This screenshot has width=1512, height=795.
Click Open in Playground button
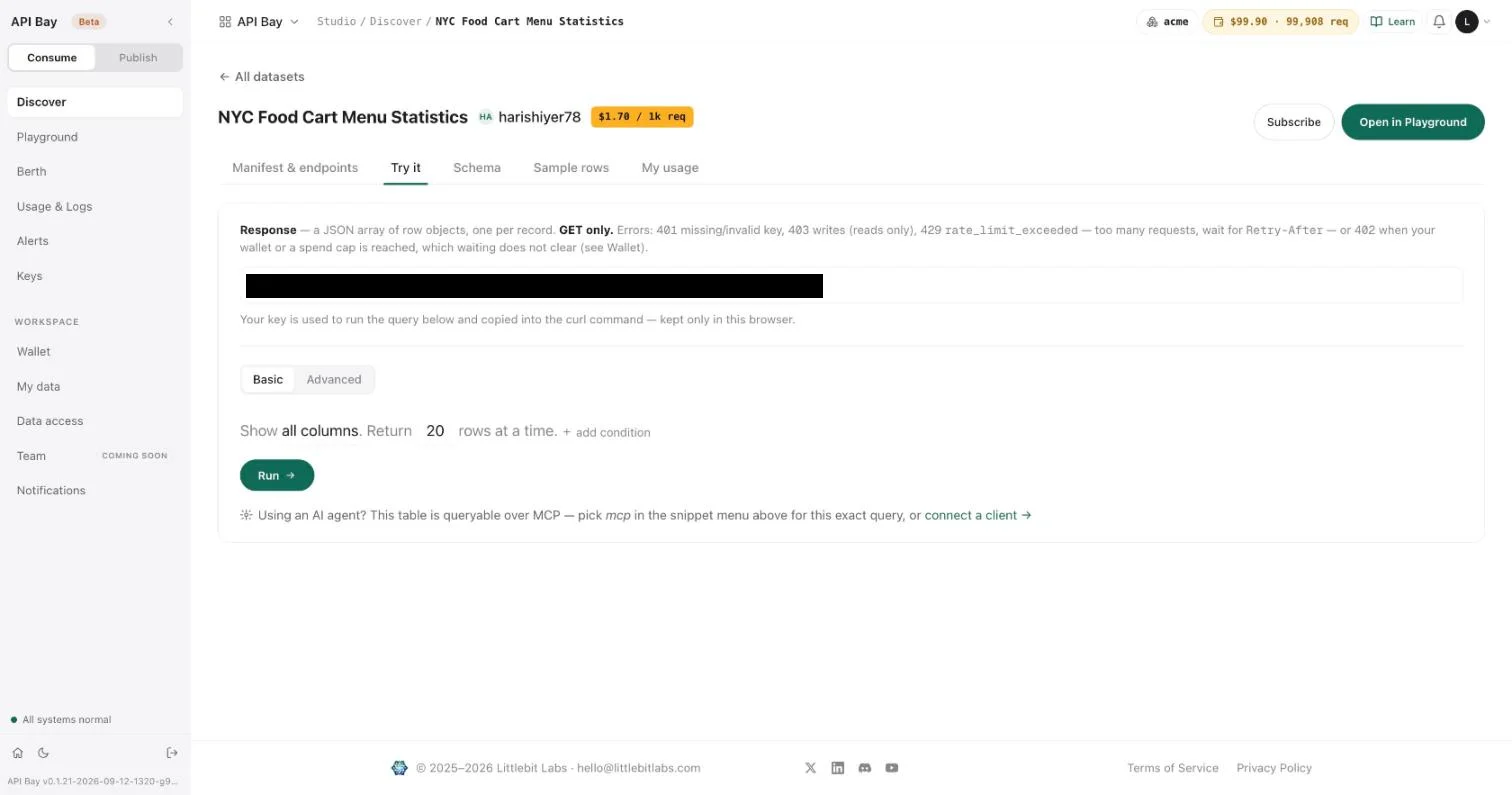click(1413, 122)
